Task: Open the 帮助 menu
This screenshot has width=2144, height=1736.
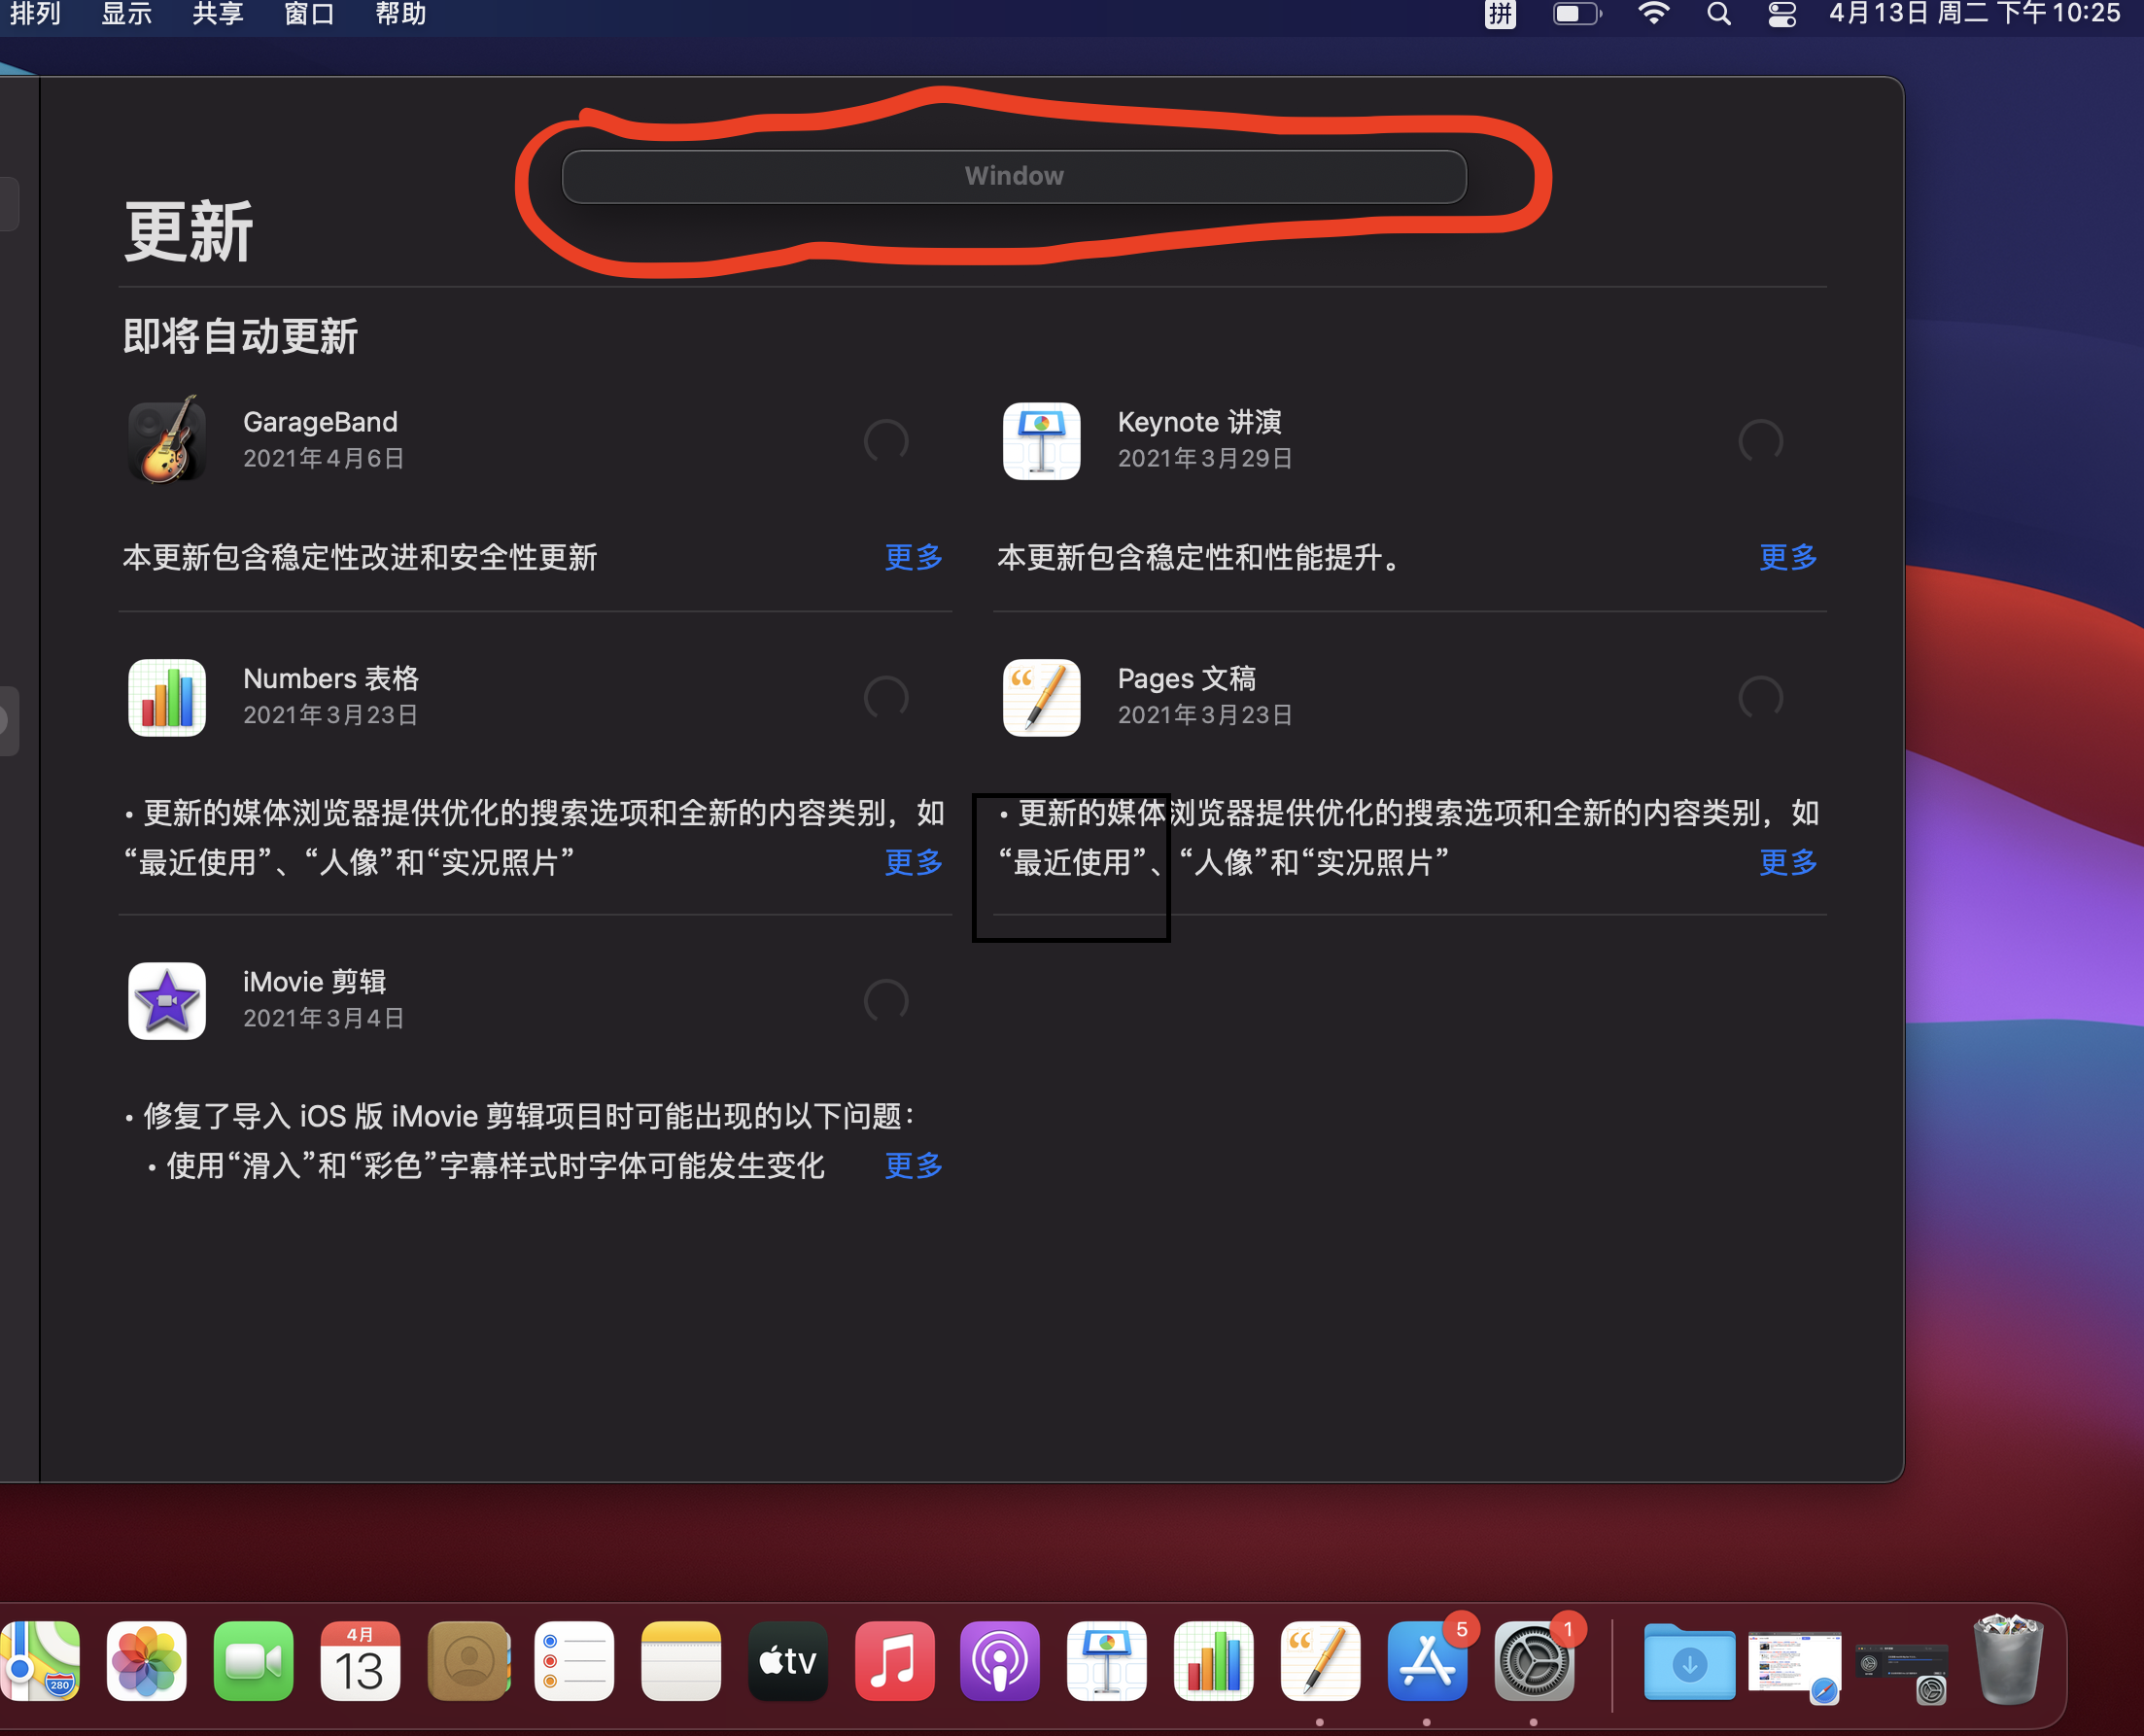Action: point(400,14)
